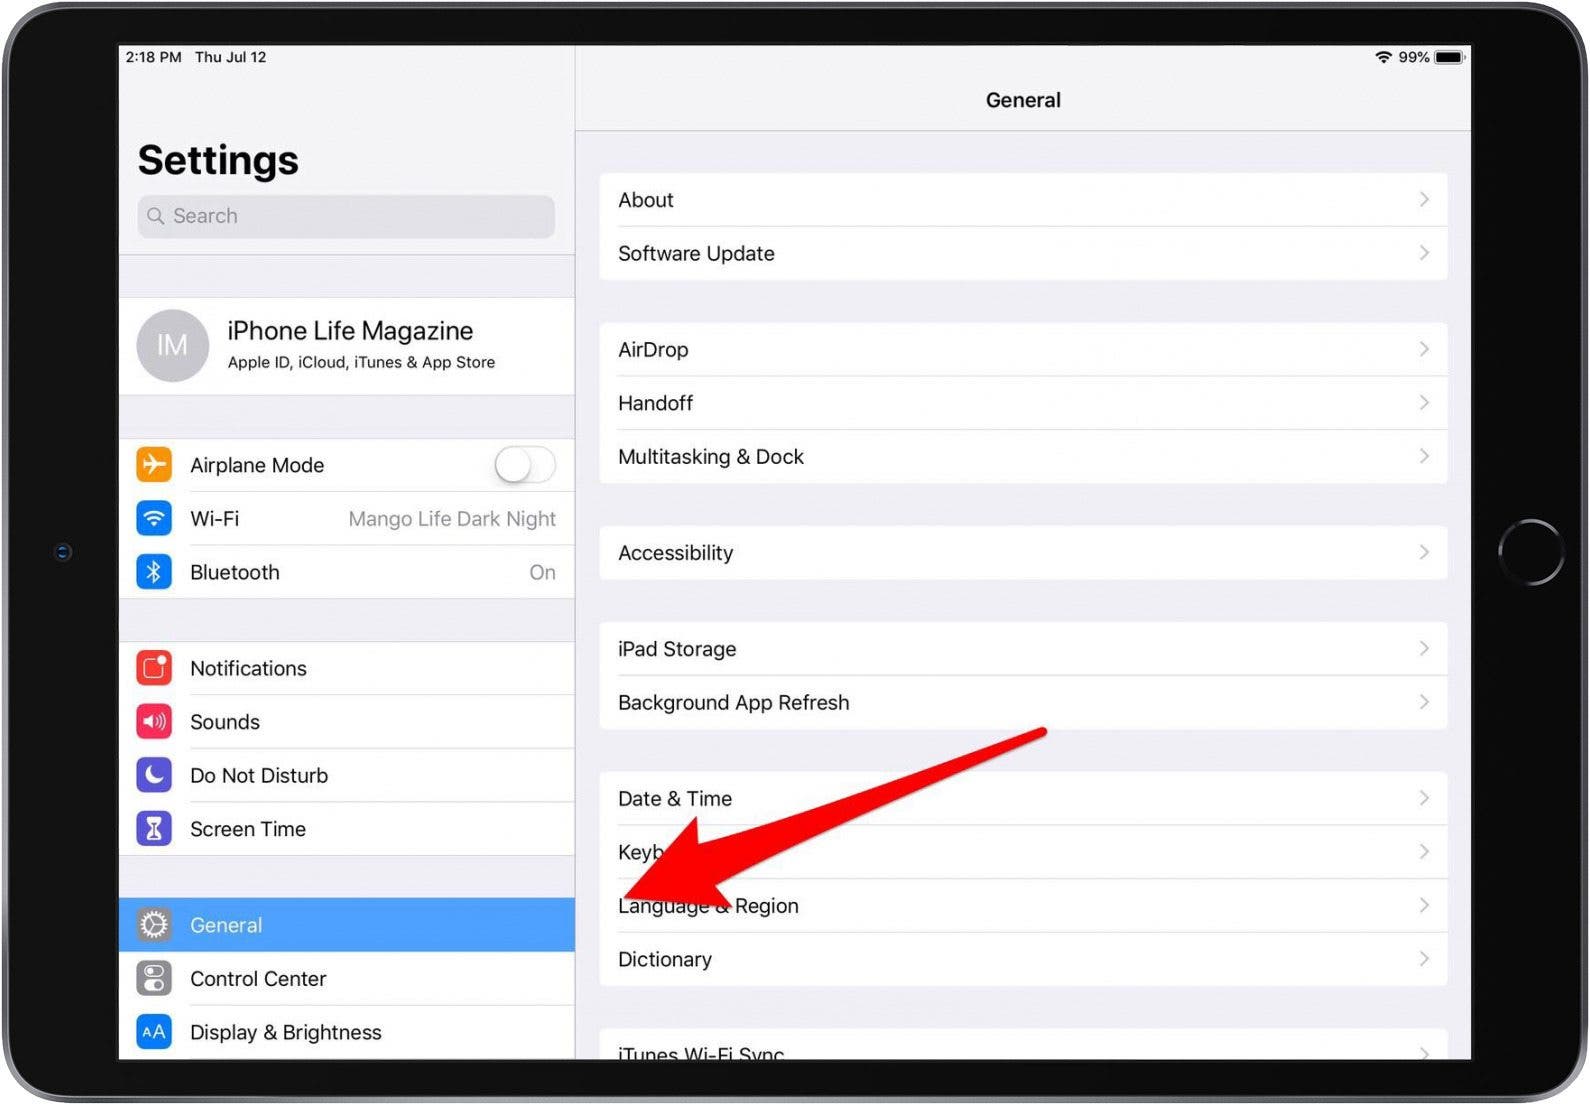Open the About chevron
This screenshot has width=1590, height=1105.
pos(1424,200)
